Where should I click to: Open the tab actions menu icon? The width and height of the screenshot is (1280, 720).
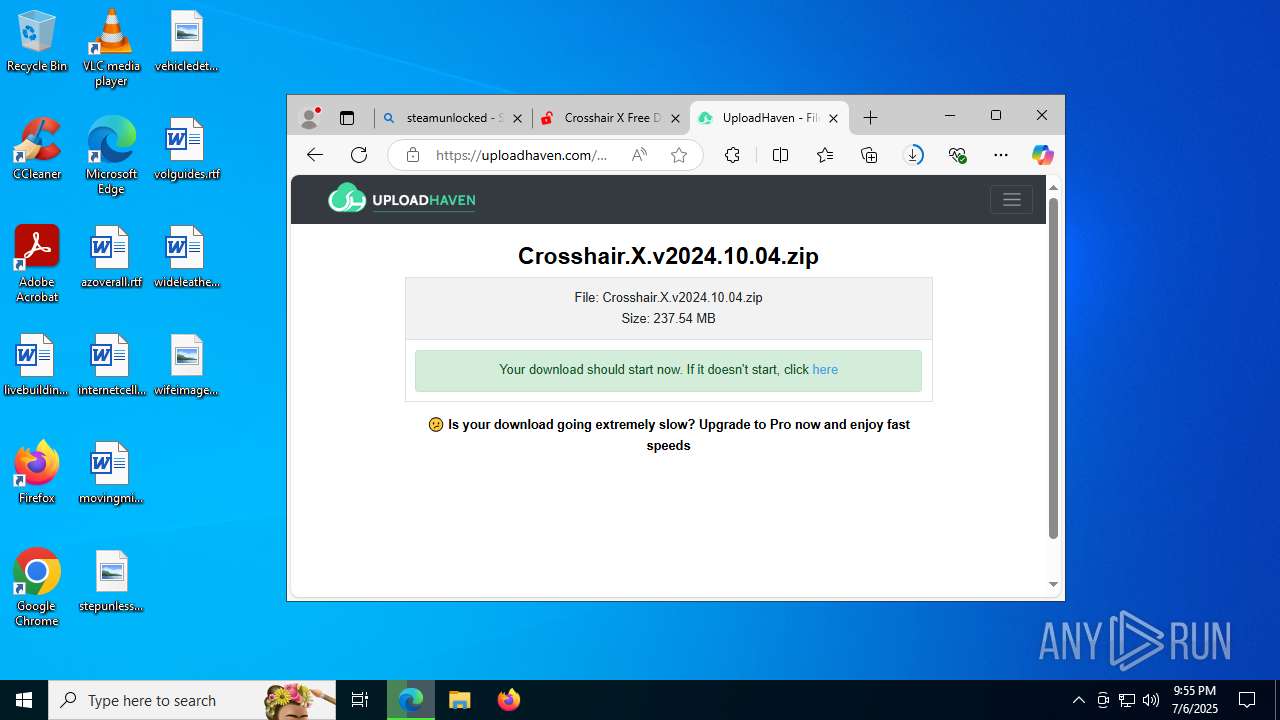[x=347, y=118]
